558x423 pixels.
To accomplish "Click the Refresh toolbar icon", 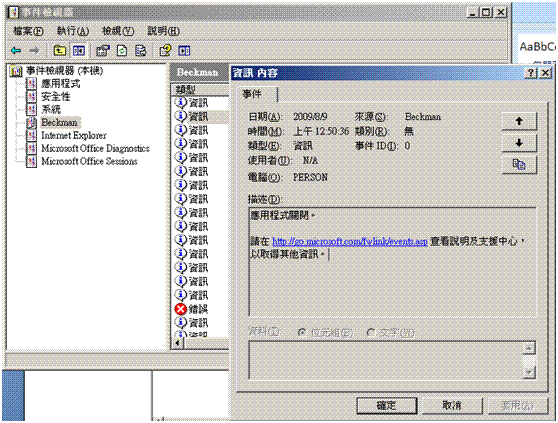I will (x=122, y=51).
